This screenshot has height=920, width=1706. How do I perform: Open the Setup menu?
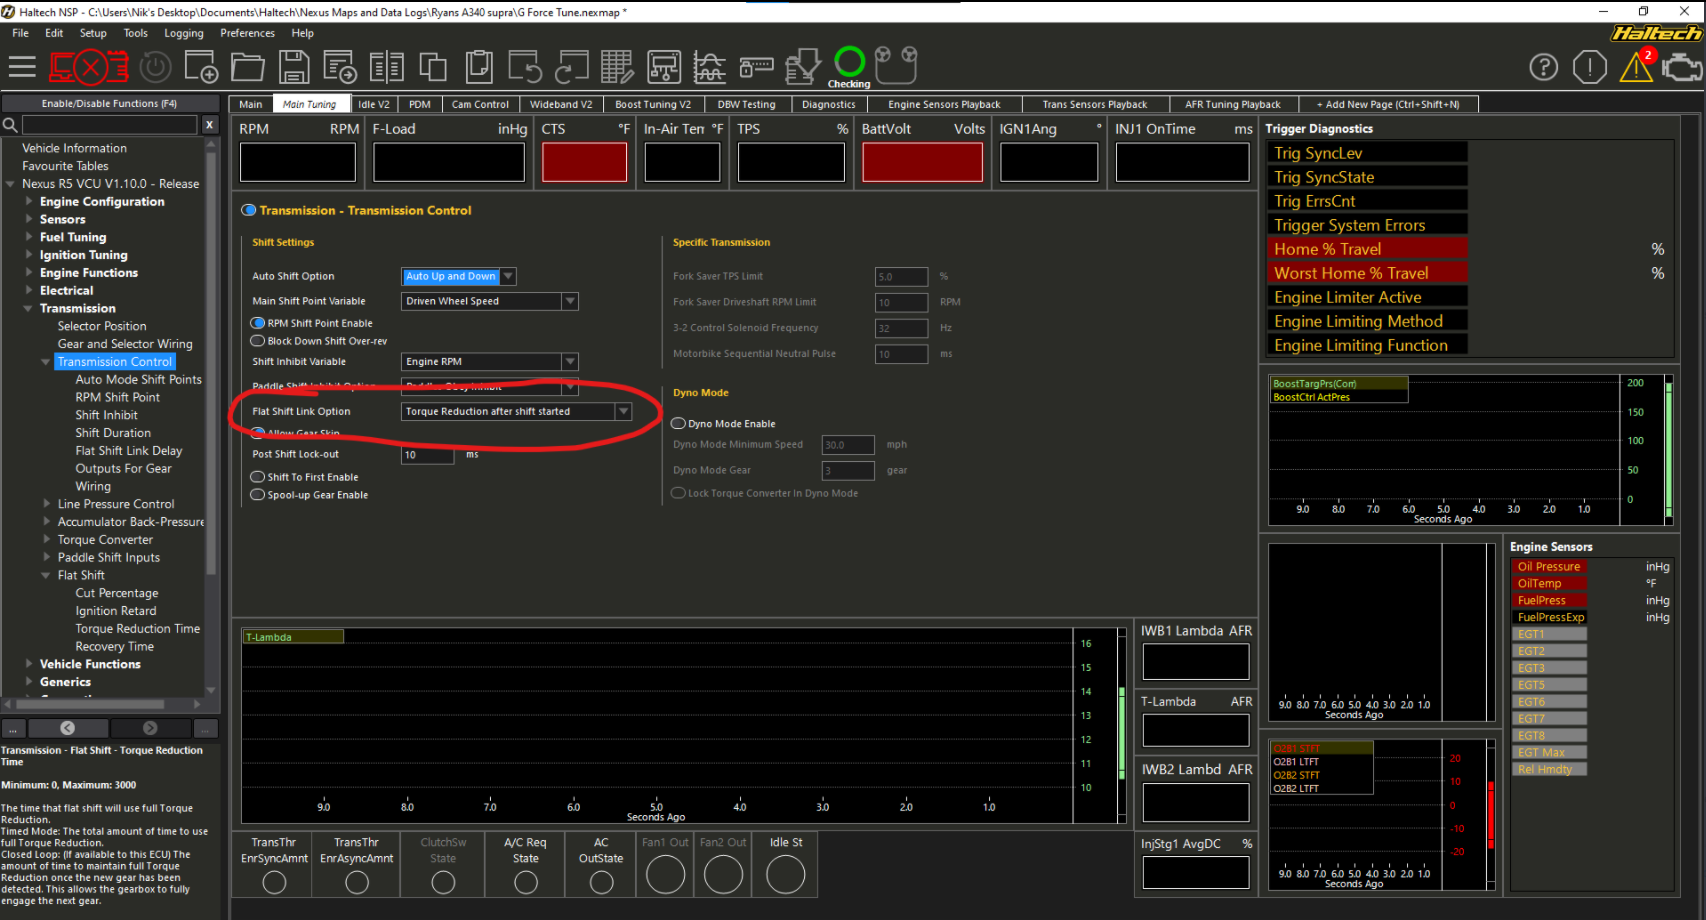tap(93, 33)
